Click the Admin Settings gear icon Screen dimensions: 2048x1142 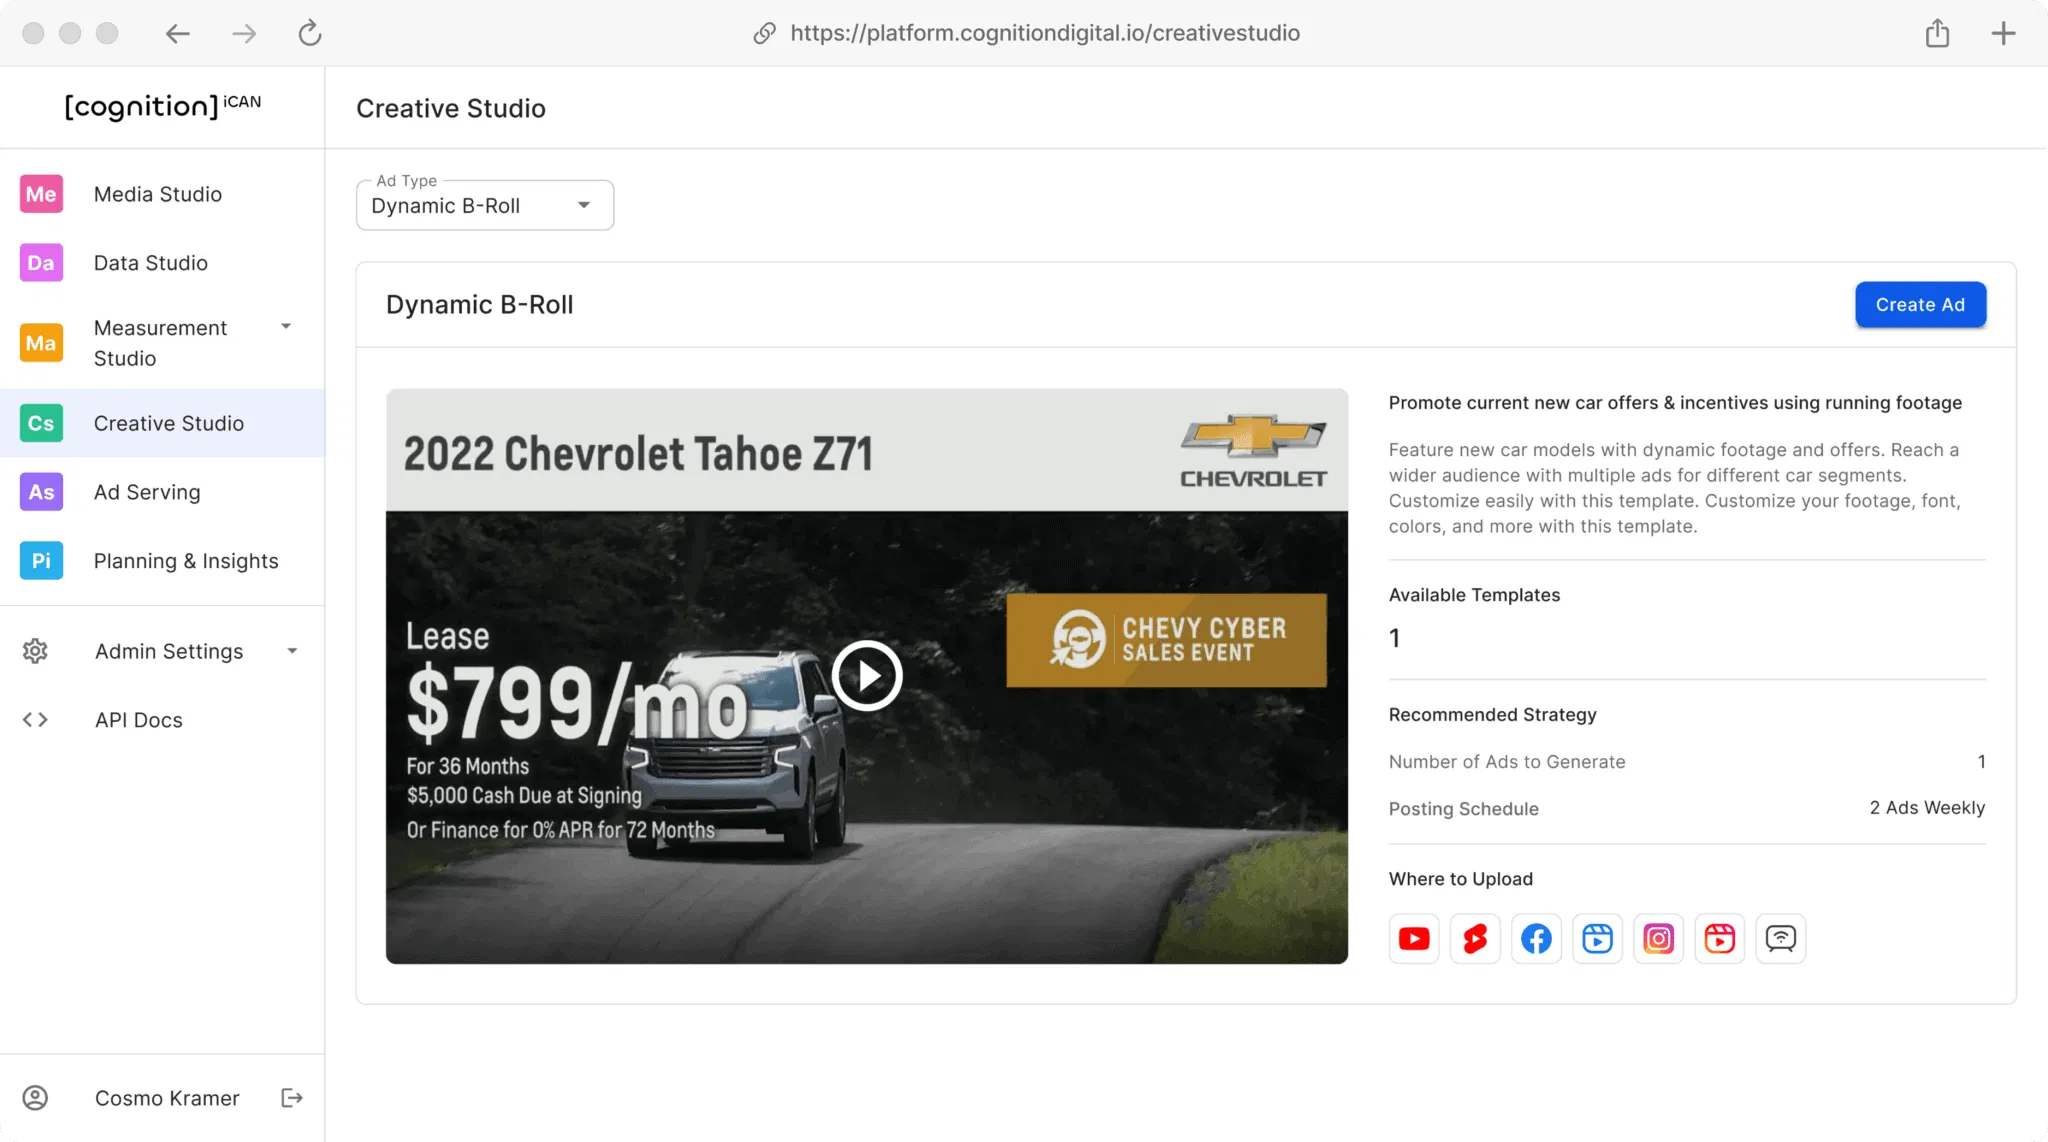coord(35,651)
